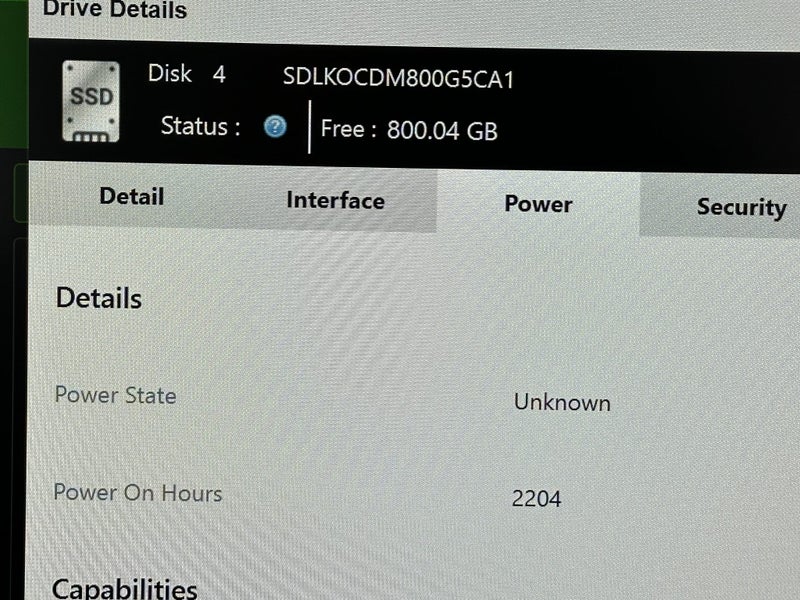Click the Power State label

tap(115, 395)
